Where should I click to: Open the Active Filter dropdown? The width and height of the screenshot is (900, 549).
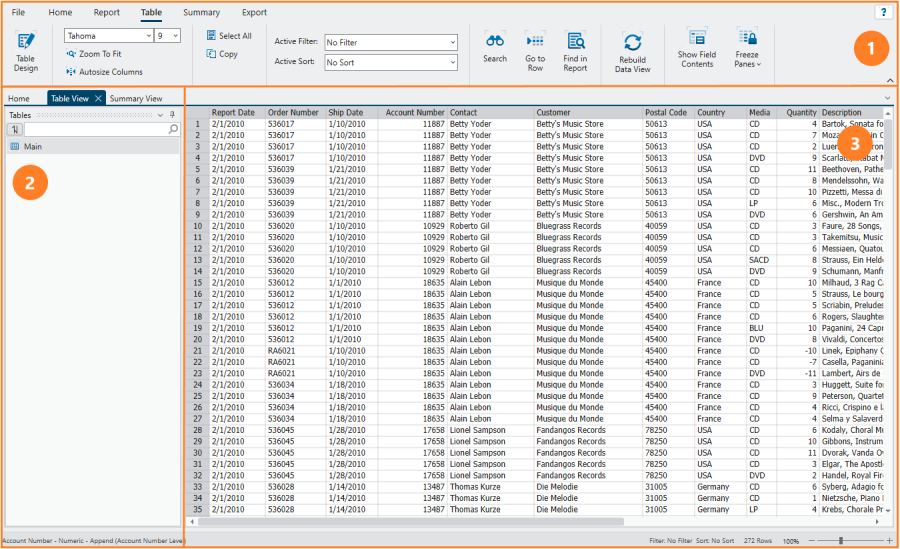coord(452,43)
